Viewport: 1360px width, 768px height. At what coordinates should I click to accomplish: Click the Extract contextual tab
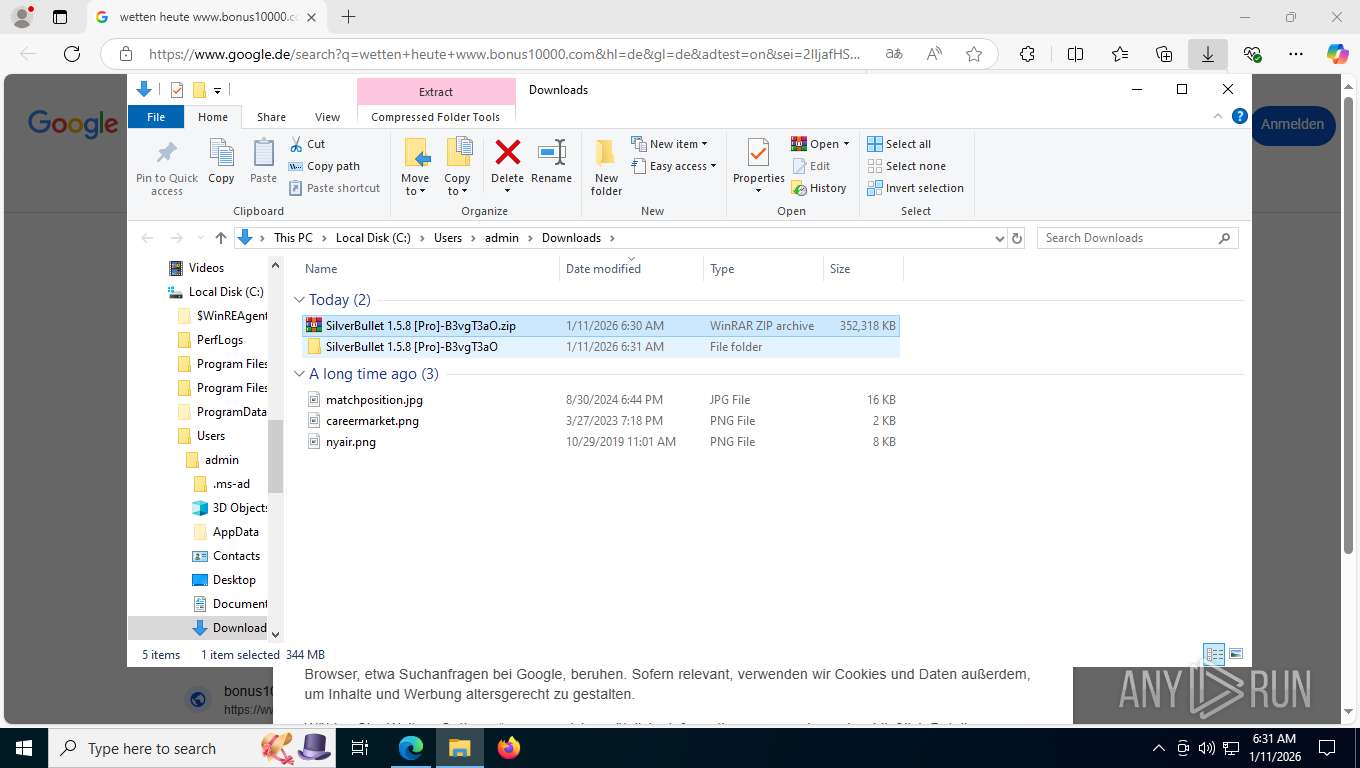coord(436,92)
